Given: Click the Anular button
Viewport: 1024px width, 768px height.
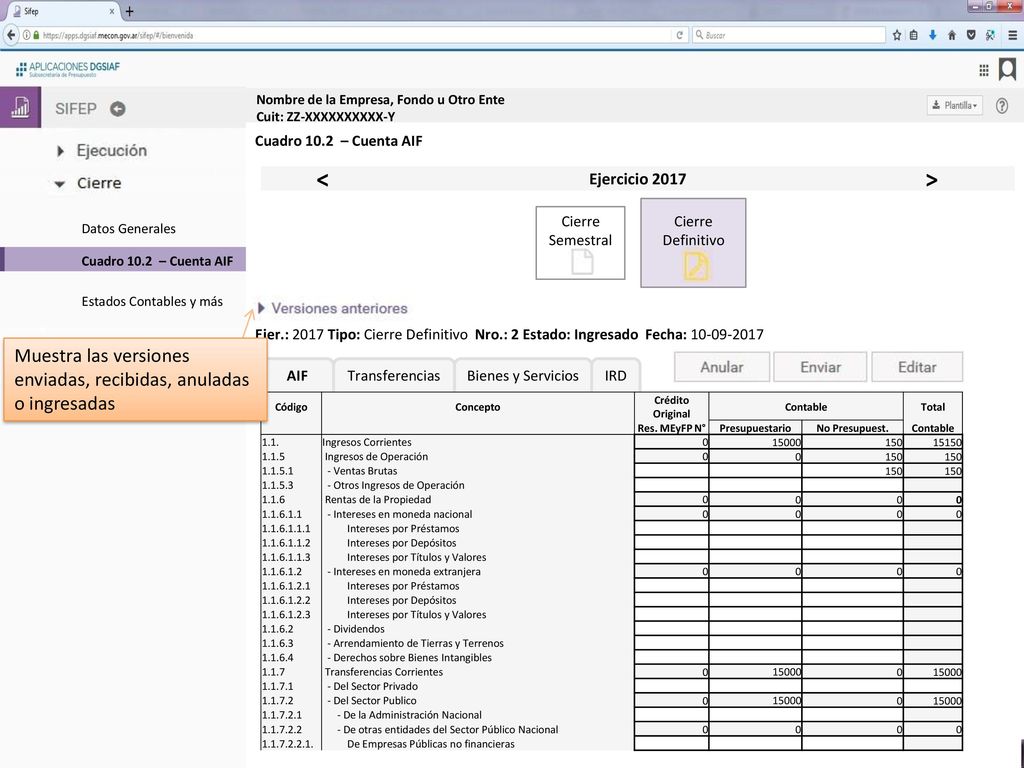Looking at the screenshot, I should click(x=722, y=367).
